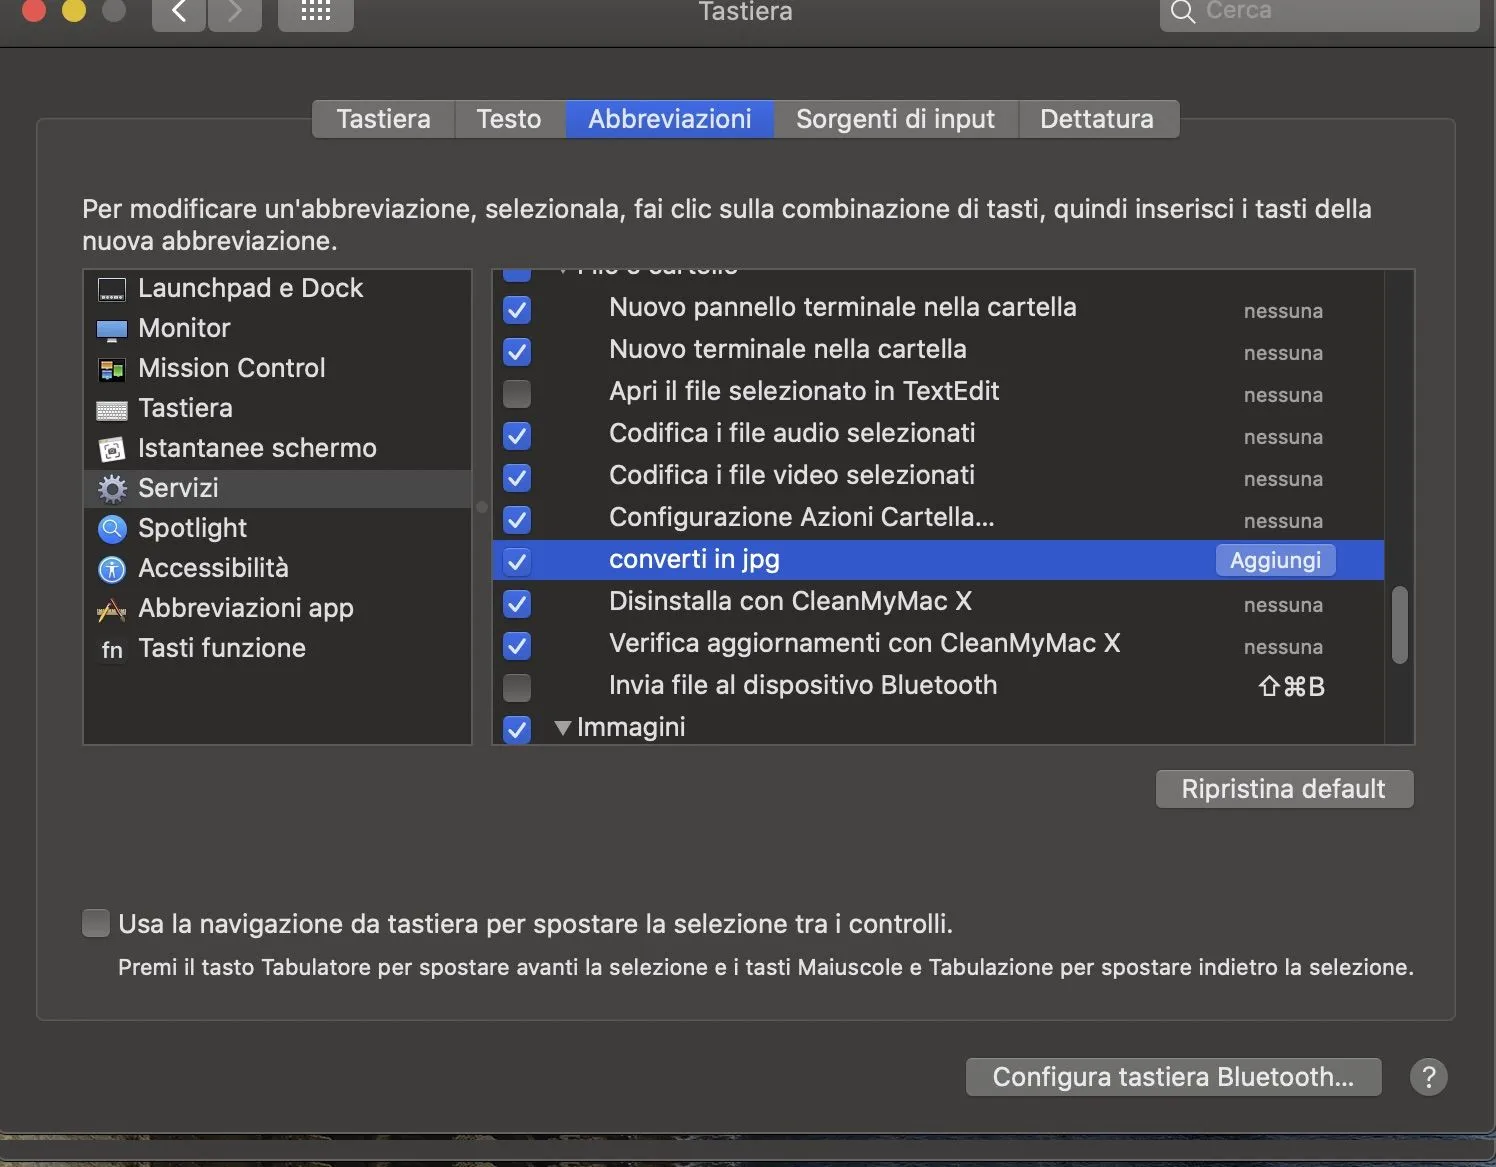Toggle keyboard navigation between controls checkbox

click(96, 923)
